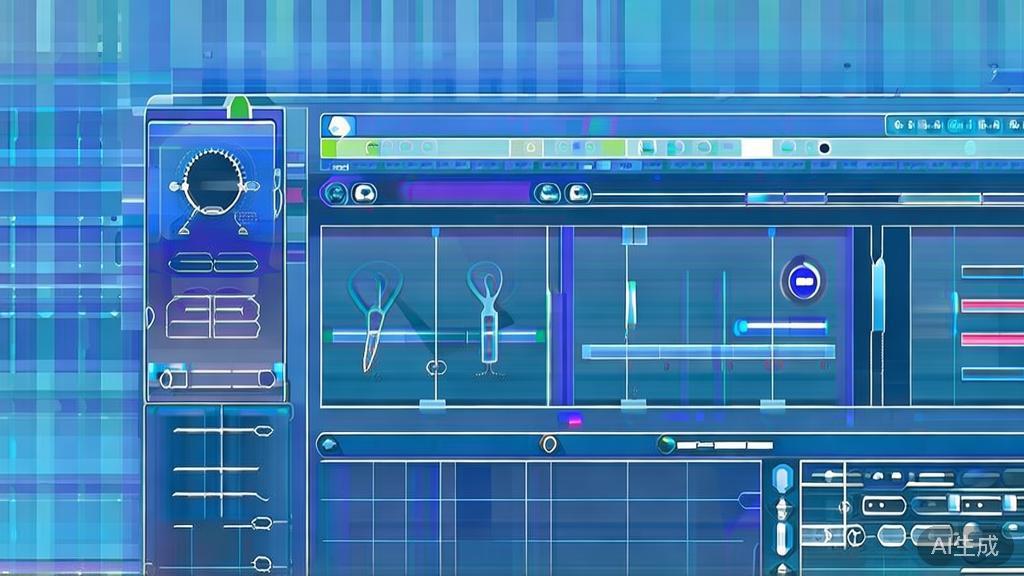Click the magenta marker below the track lanes

click(573, 422)
